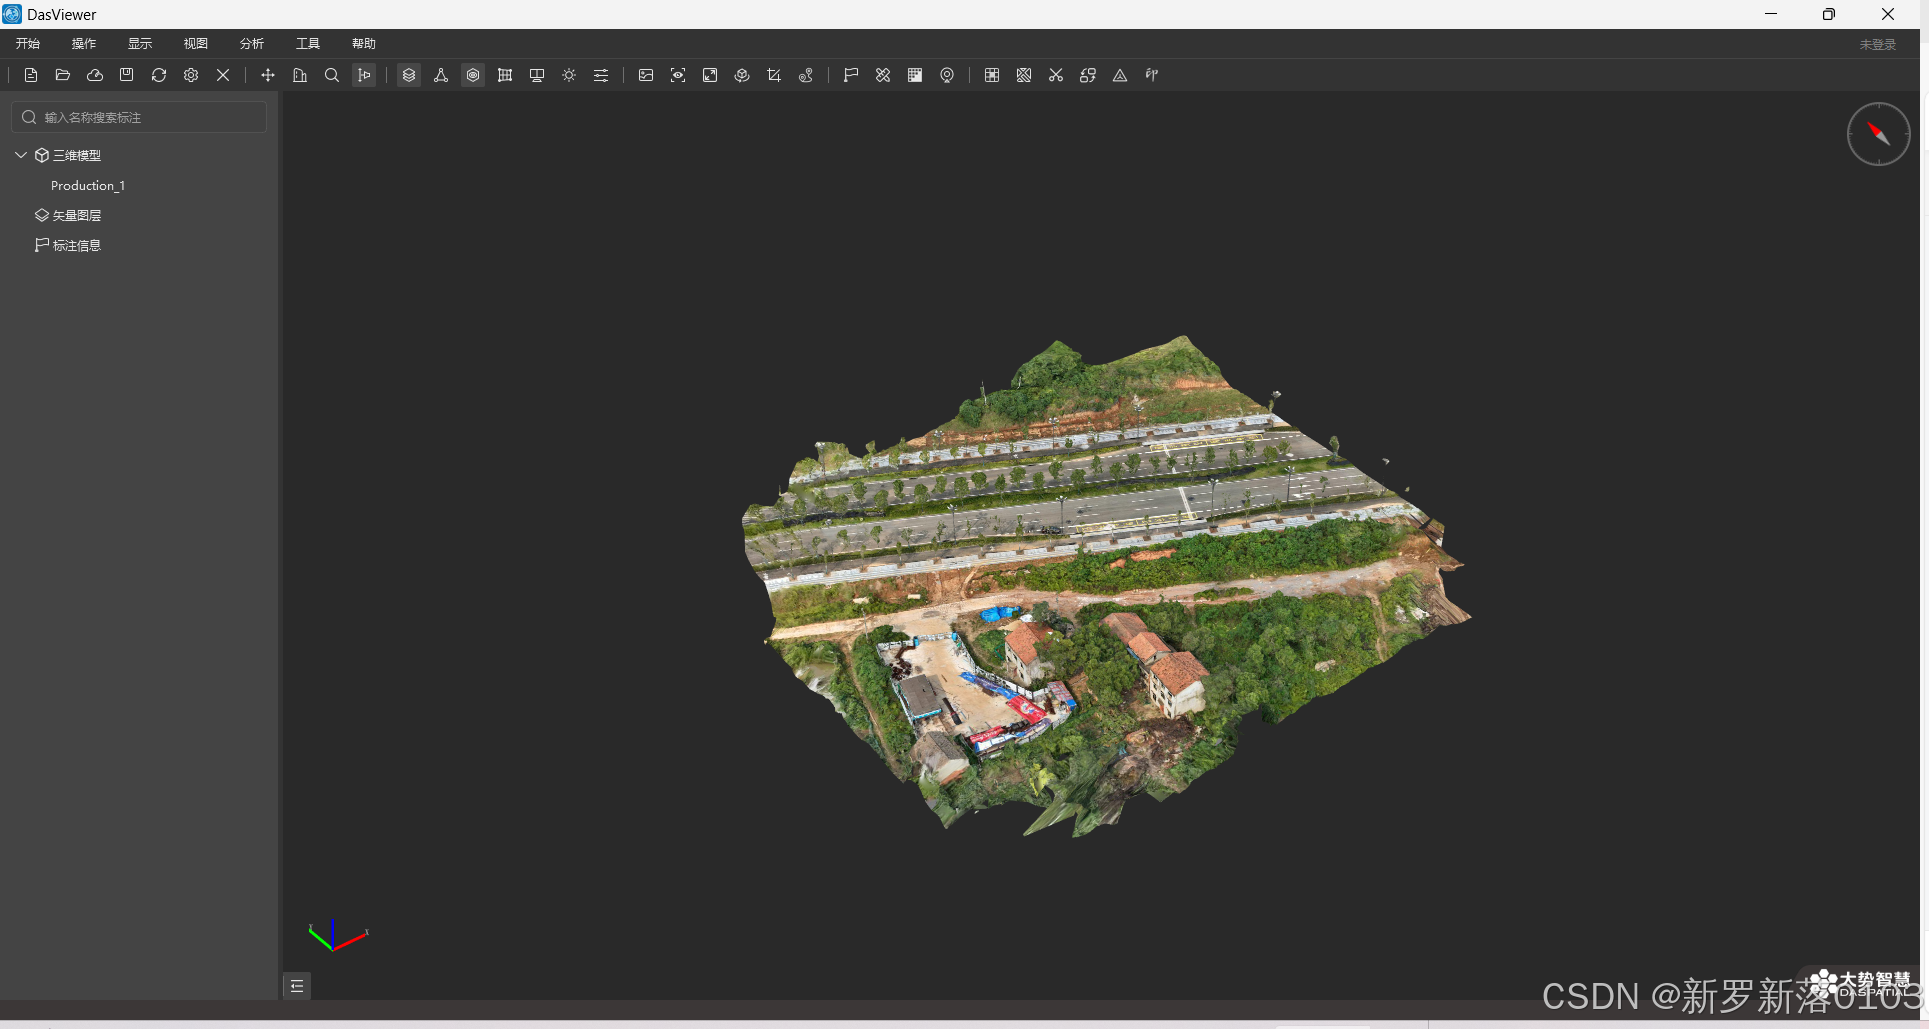Select the flight route tool
The width and height of the screenshot is (1929, 1029).
(x=806, y=75)
